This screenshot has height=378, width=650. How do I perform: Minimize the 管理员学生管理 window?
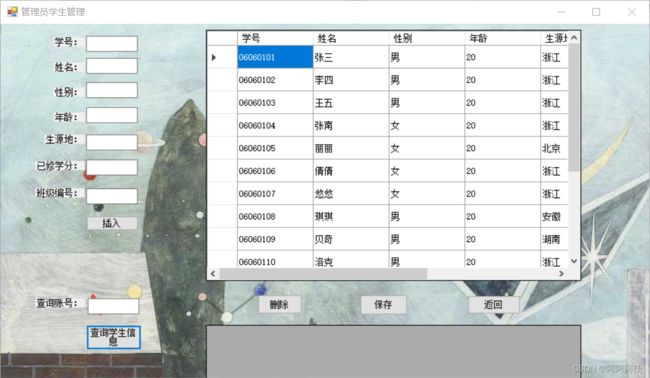coord(561,12)
